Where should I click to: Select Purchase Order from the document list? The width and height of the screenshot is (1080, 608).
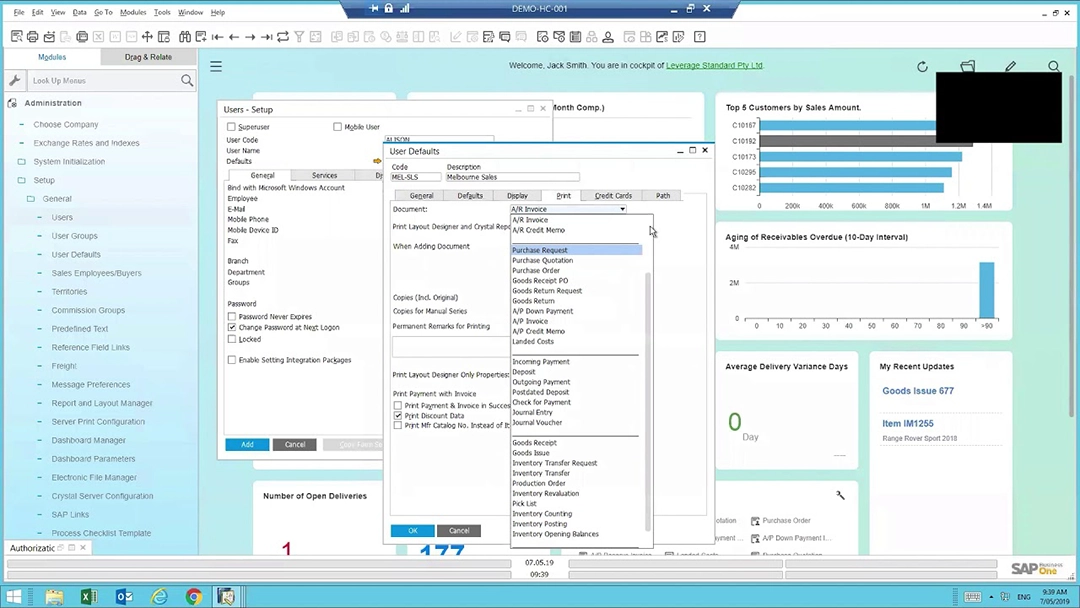click(536, 270)
